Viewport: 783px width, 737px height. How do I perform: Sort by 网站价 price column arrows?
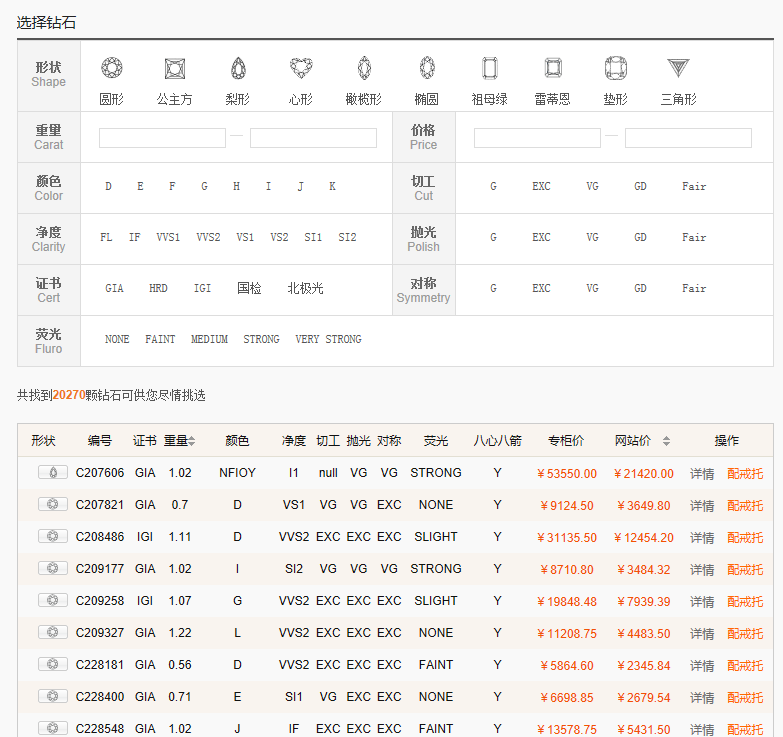click(666, 441)
